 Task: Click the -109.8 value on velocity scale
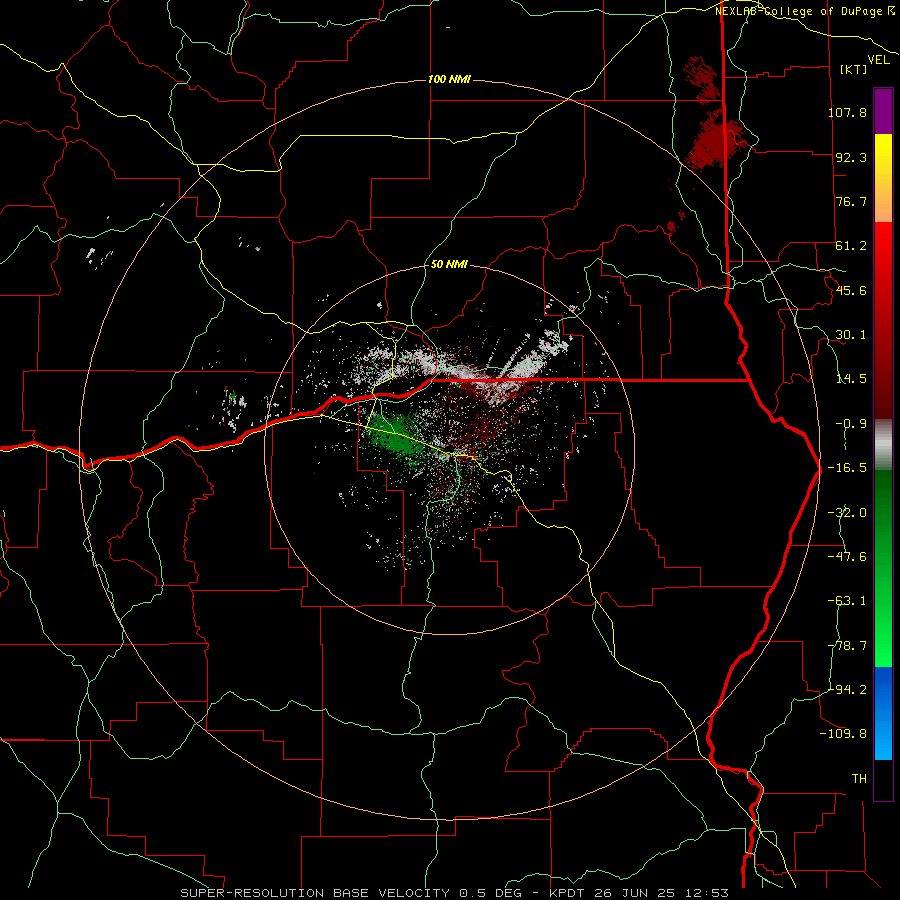[843, 734]
